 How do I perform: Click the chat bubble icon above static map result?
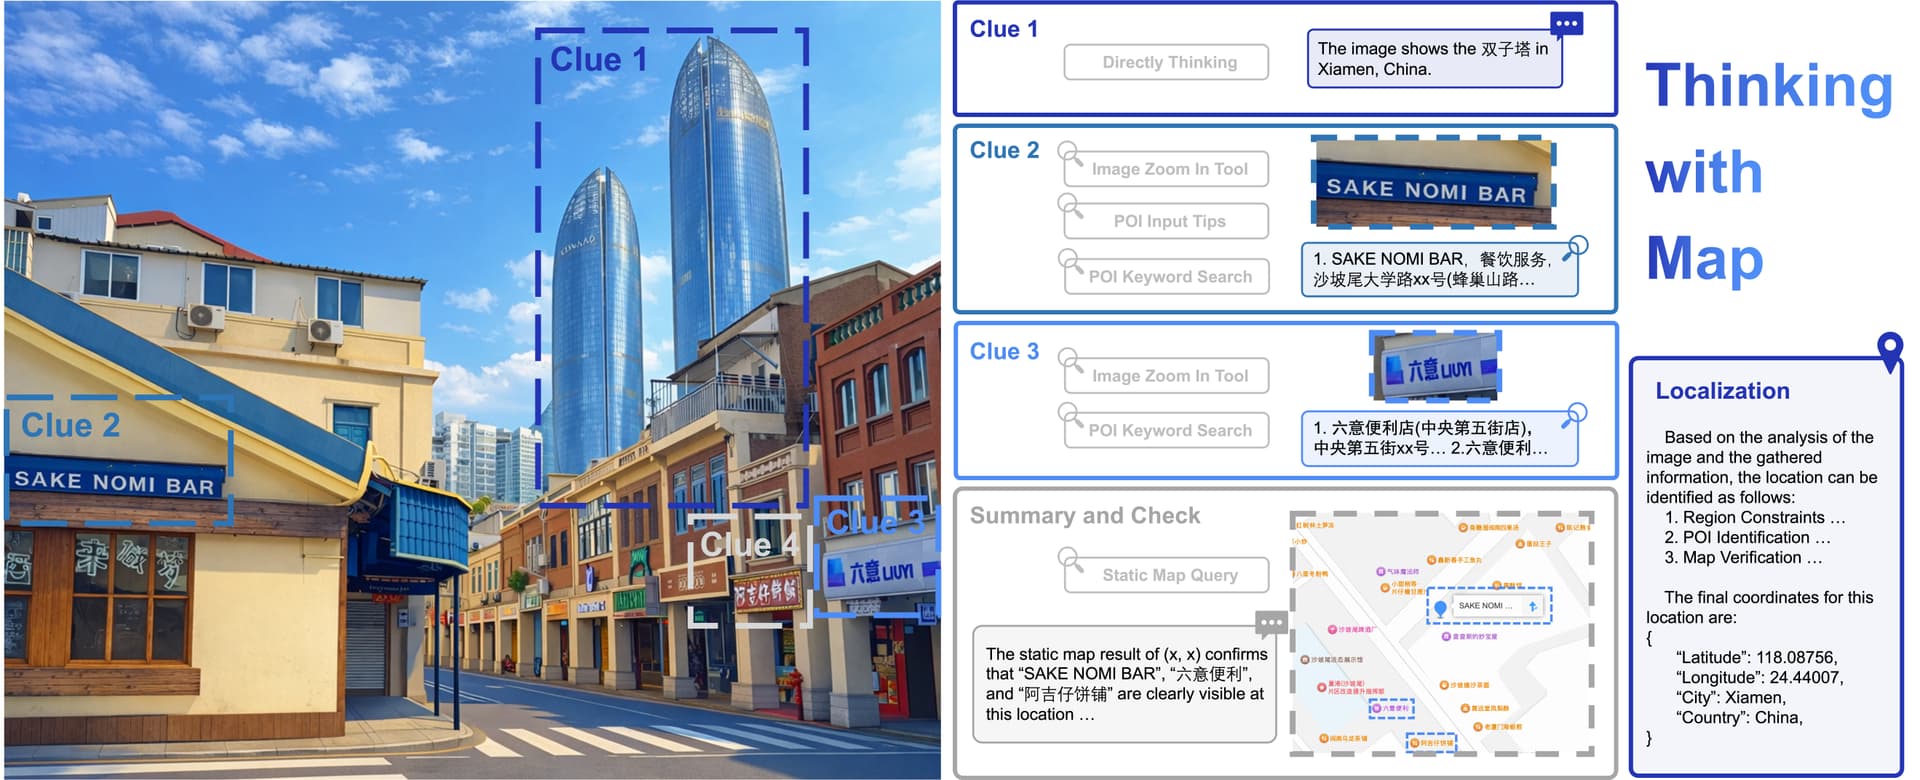click(x=1271, y=623)
